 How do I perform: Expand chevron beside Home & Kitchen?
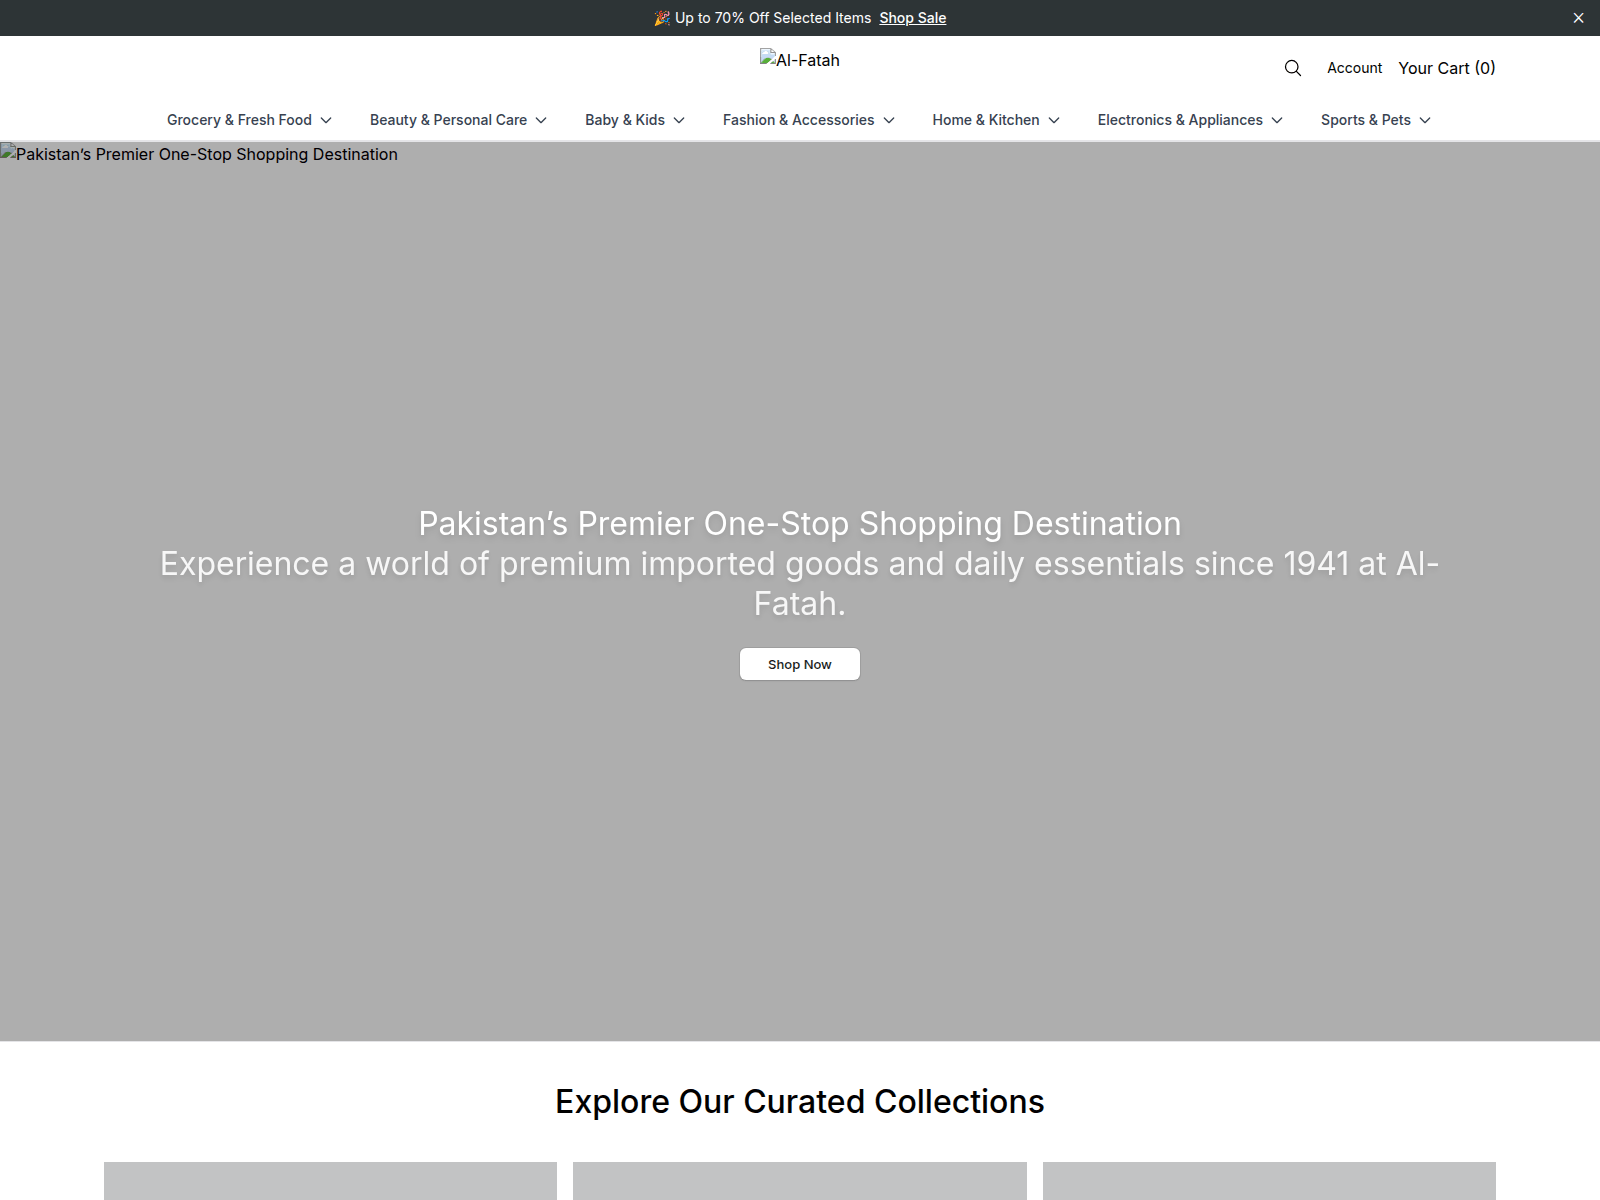(1054, 120)
